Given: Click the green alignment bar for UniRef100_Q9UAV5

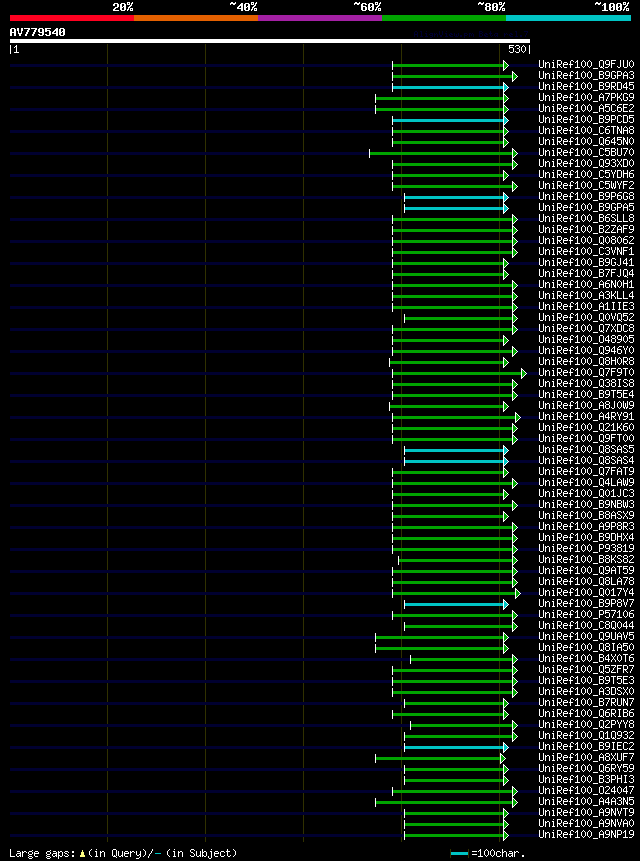Looking at the screenshot, I should tap(440, 637).
